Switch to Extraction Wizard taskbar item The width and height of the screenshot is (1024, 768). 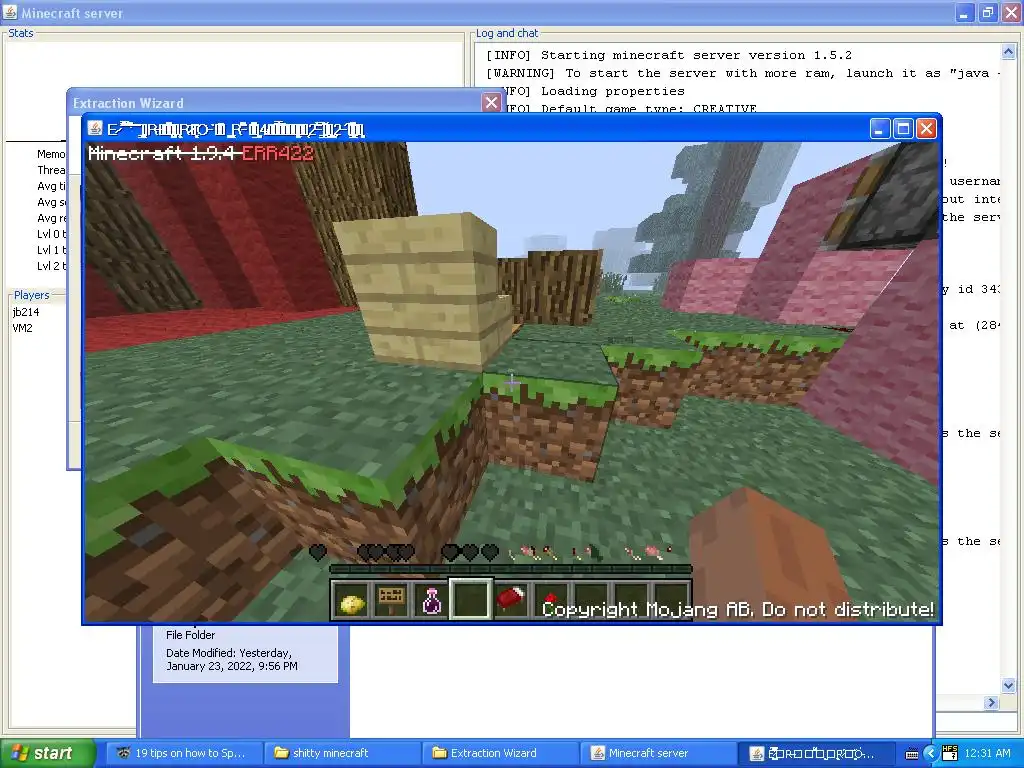(499, 753)
